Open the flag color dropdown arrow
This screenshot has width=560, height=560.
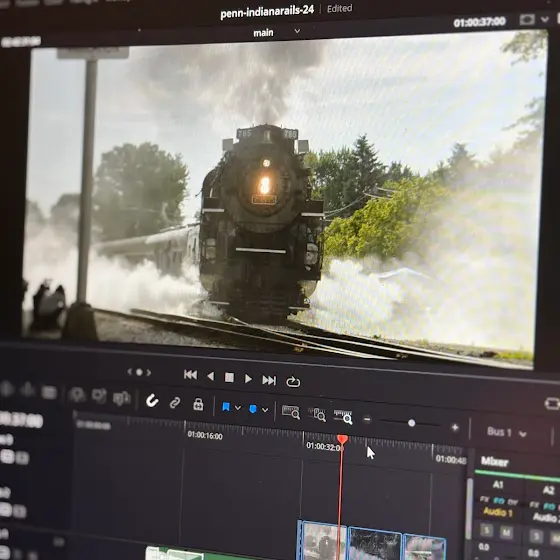238,408
